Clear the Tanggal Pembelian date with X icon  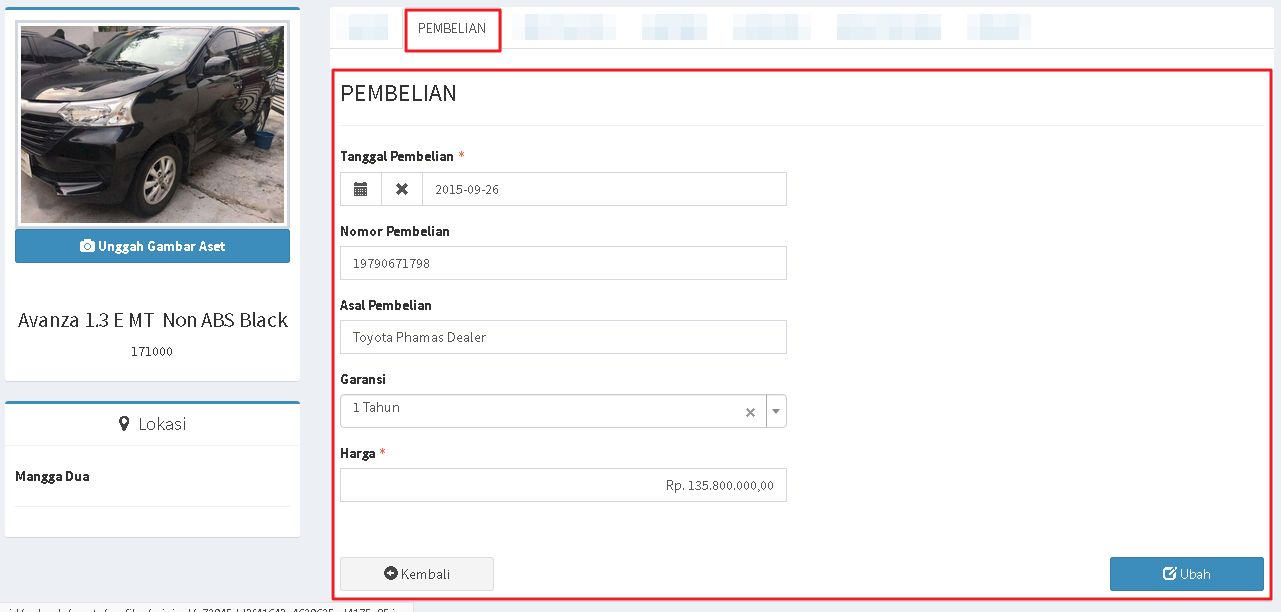tap(402, 189)
